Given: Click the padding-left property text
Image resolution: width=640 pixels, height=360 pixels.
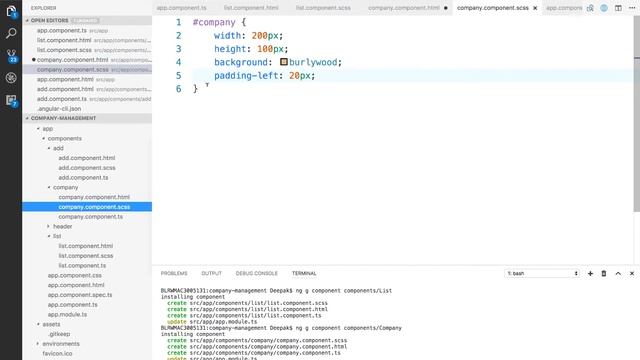Looking at the screenshot, I should (246, 76).
